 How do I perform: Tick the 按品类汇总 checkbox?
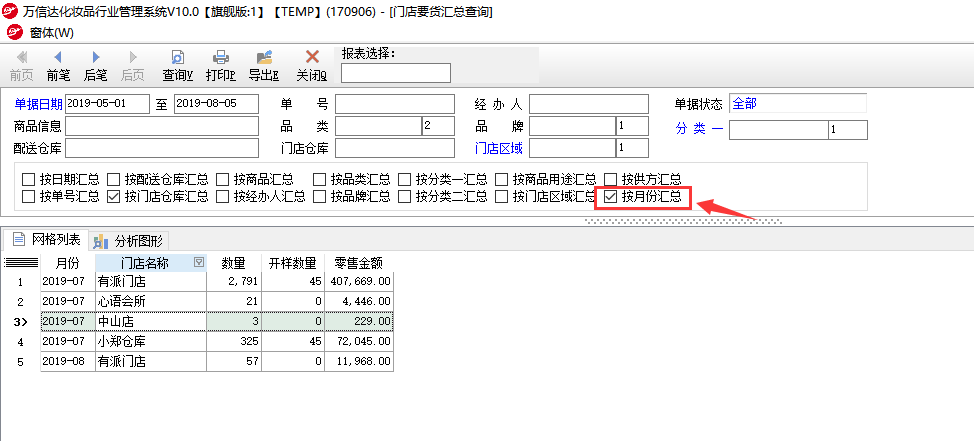[x=319, y=180]
